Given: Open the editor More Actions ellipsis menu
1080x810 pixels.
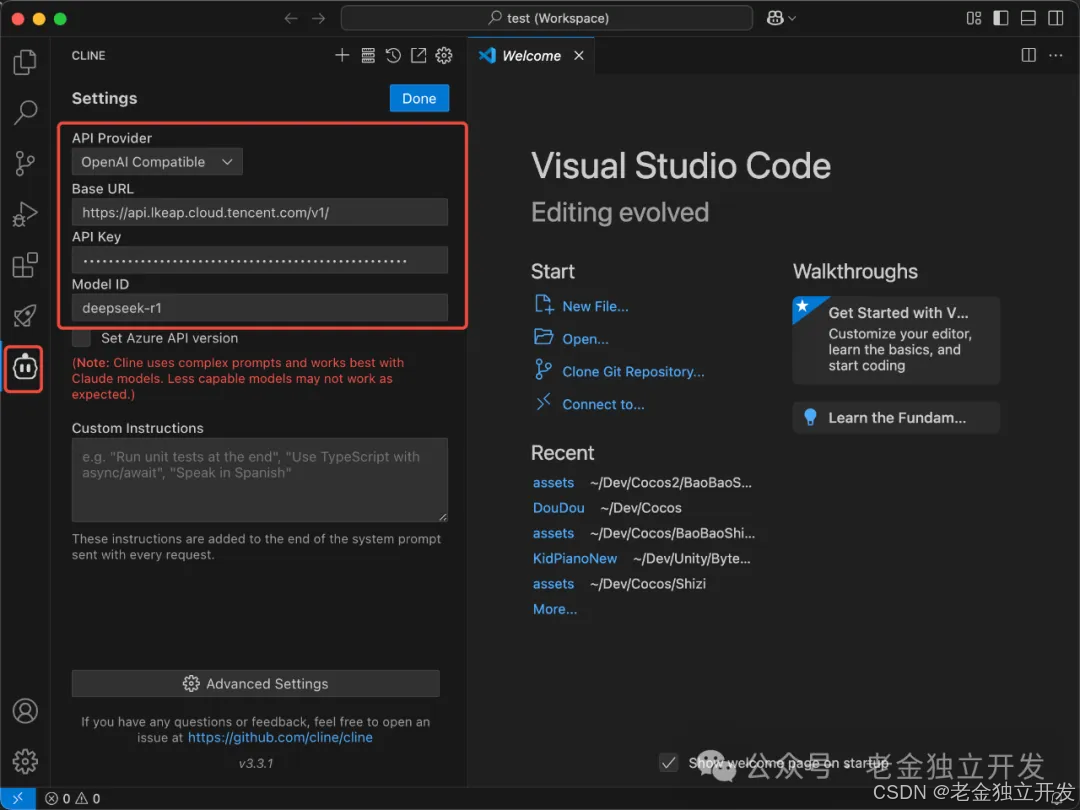Looking at the screenshot, I should [1055, 55].
